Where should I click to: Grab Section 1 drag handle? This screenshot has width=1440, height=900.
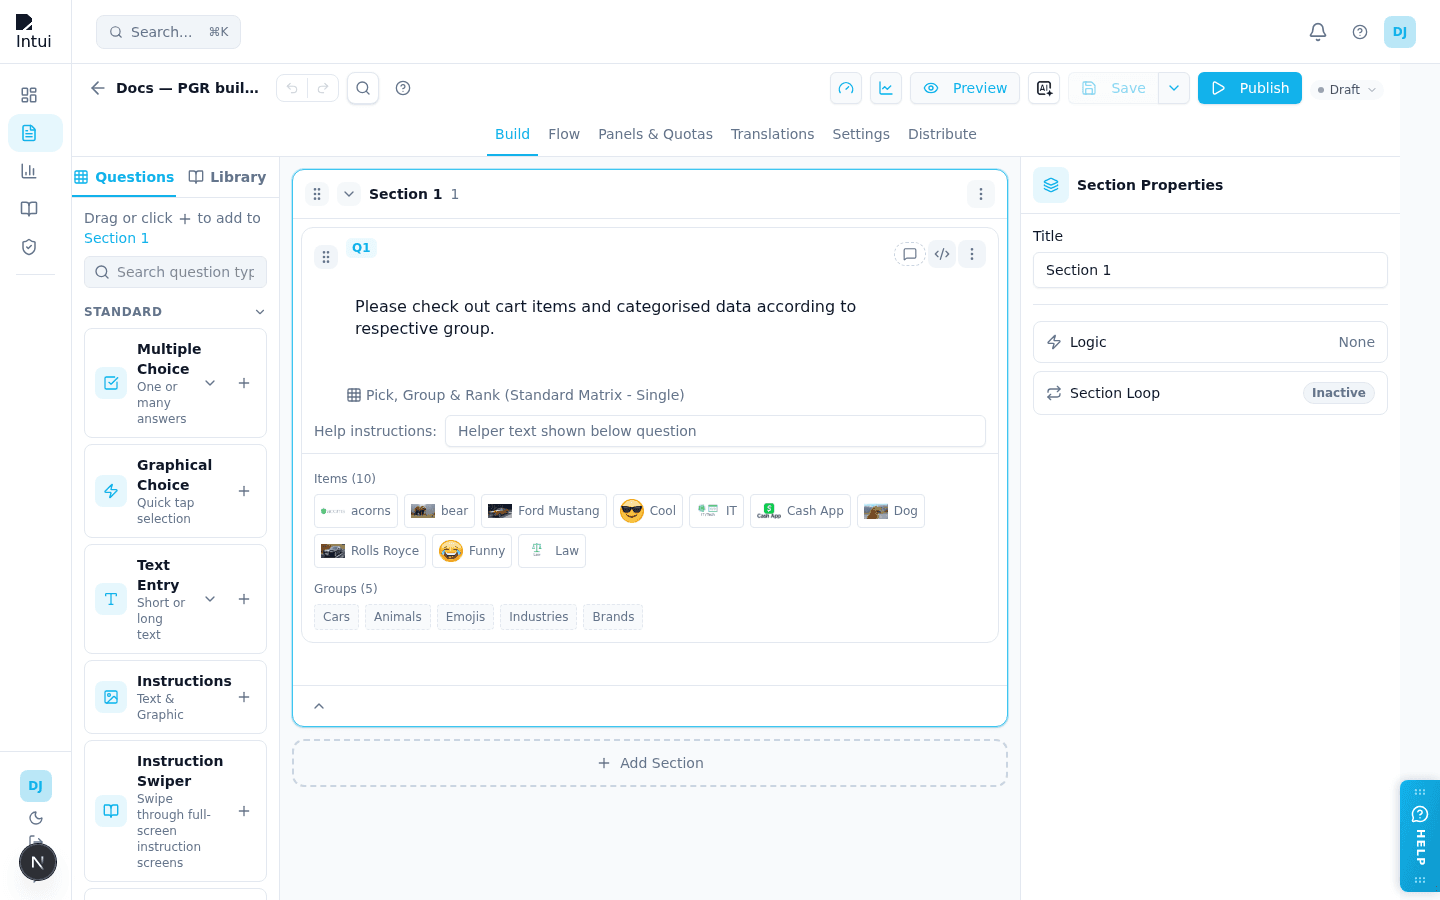[x=317, y=194]
